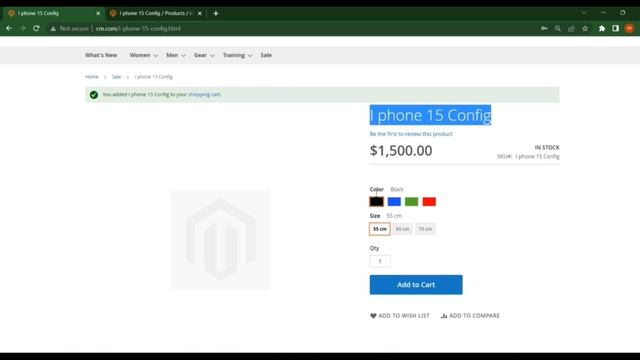Open the Gear menu
Viewport: 640px width, 360px height.
pos(200,55)
